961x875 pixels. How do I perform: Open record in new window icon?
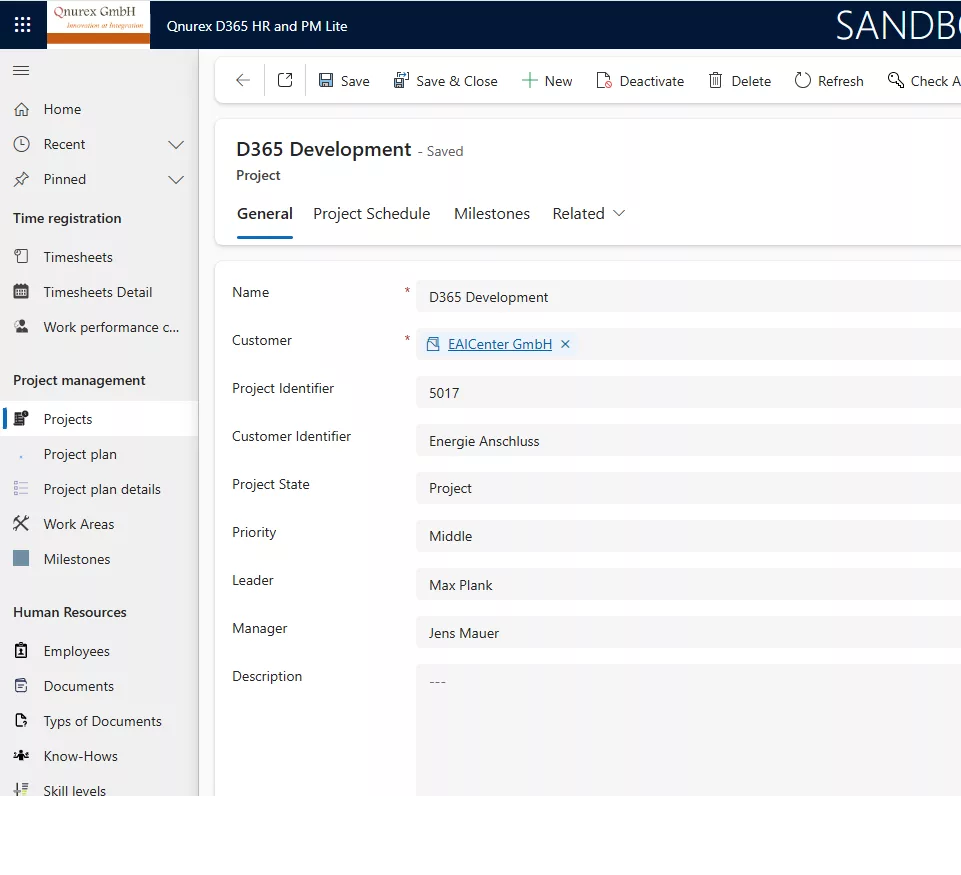click(x=285, y=81)
